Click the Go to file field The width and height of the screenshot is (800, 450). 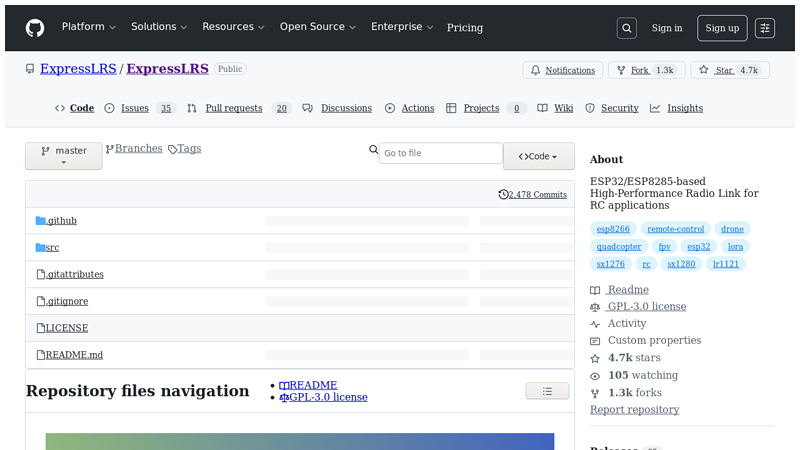click(440, 153)
